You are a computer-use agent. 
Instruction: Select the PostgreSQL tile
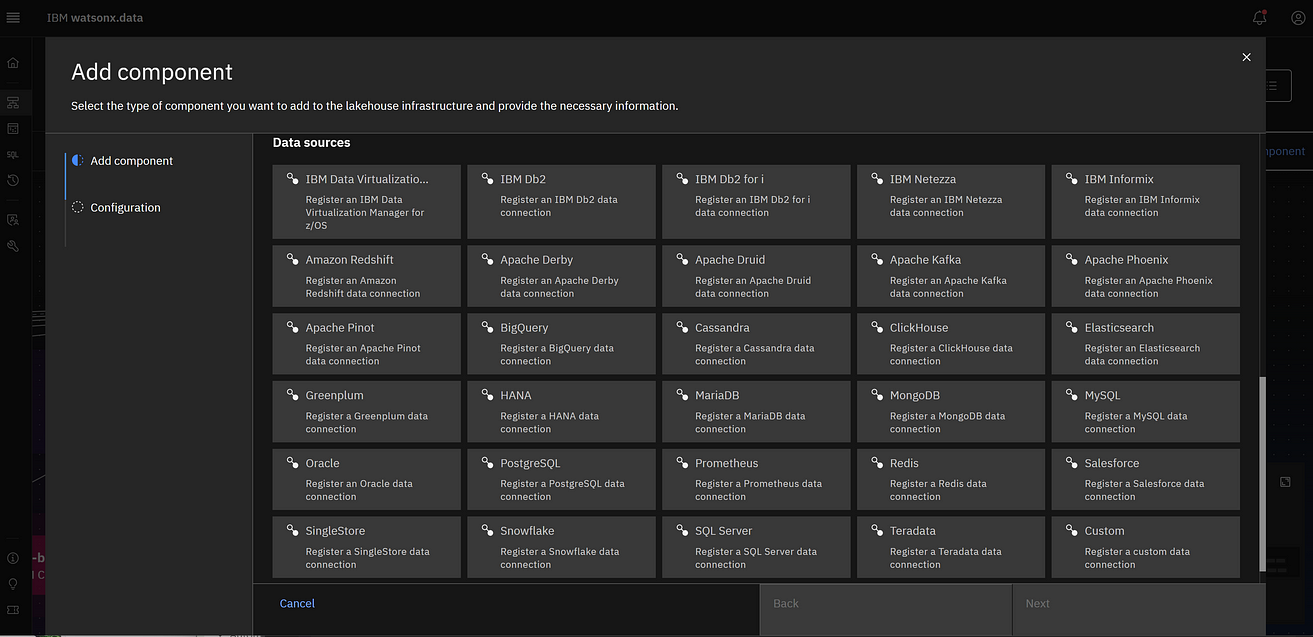[x=561, y=480]
